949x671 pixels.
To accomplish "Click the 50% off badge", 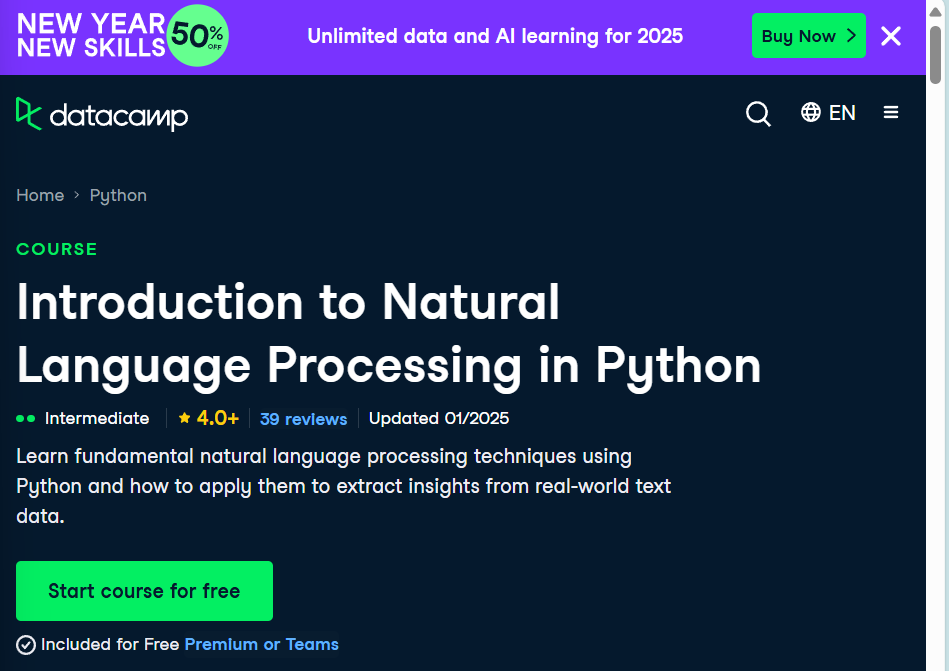I will click(x=197, y=36).
